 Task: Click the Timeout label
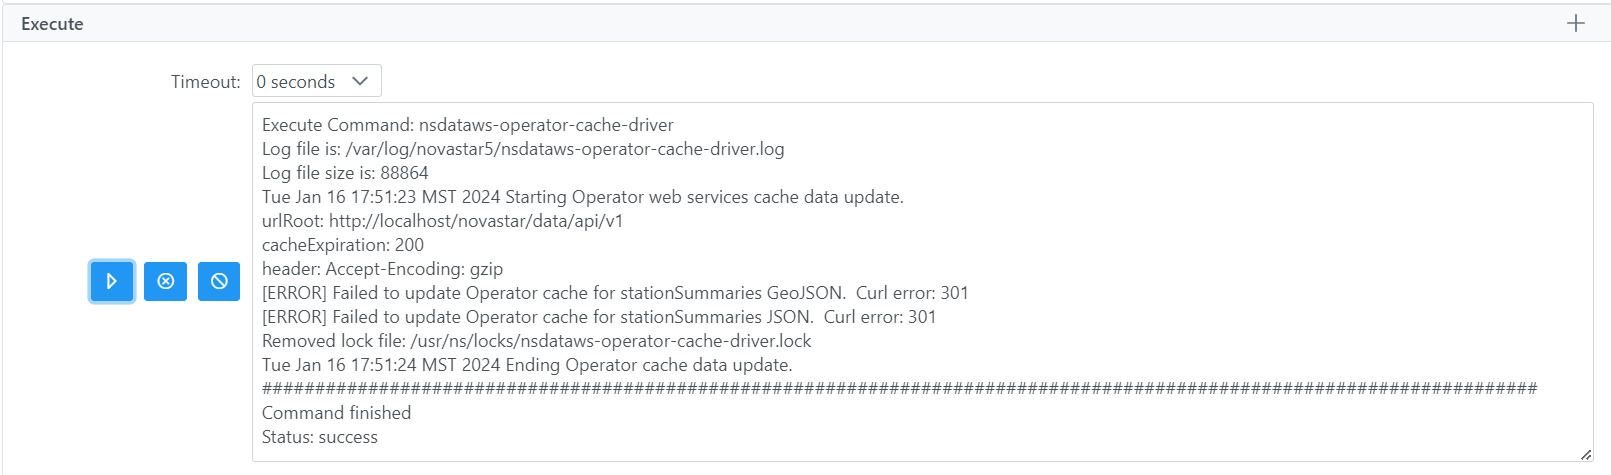(x=205, y=82)
